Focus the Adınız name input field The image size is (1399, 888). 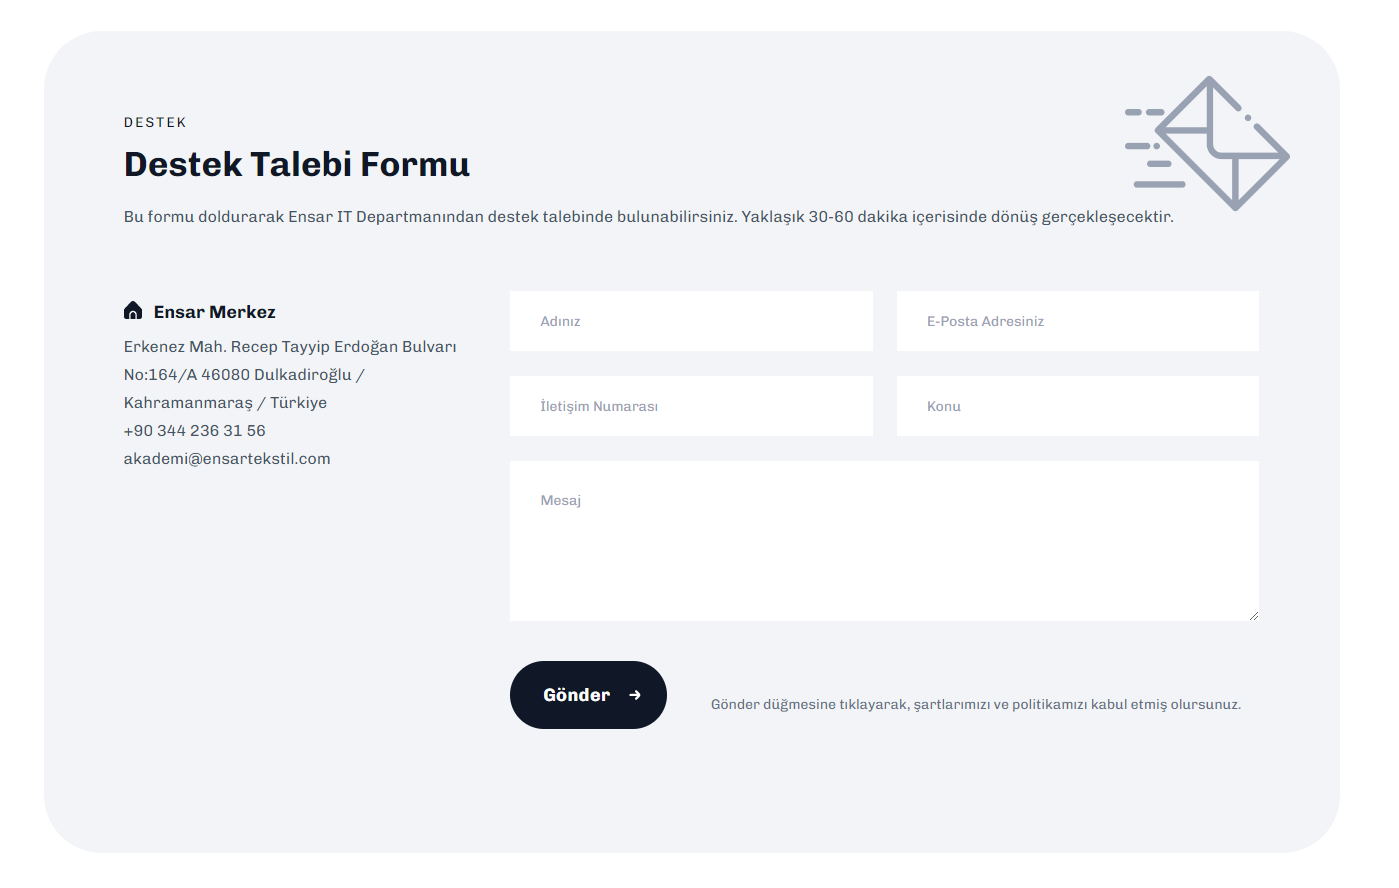691,321
